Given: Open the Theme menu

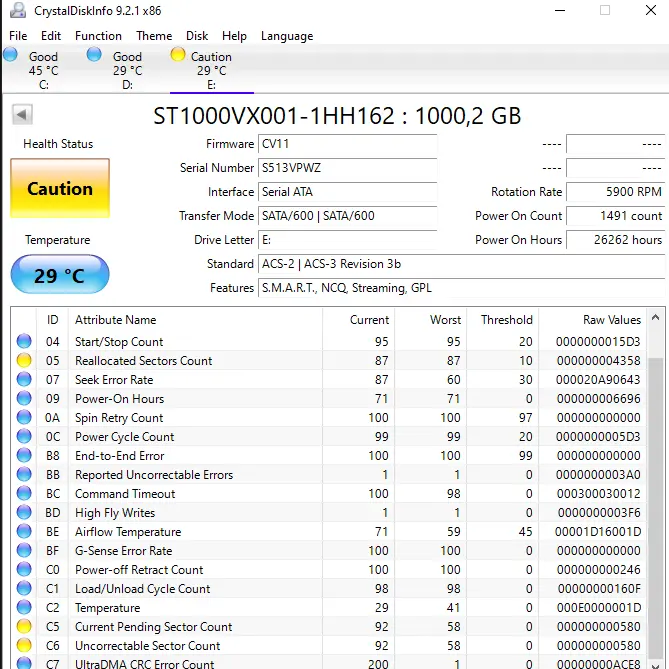Looking at the screenshot, I should coord(154,36).
